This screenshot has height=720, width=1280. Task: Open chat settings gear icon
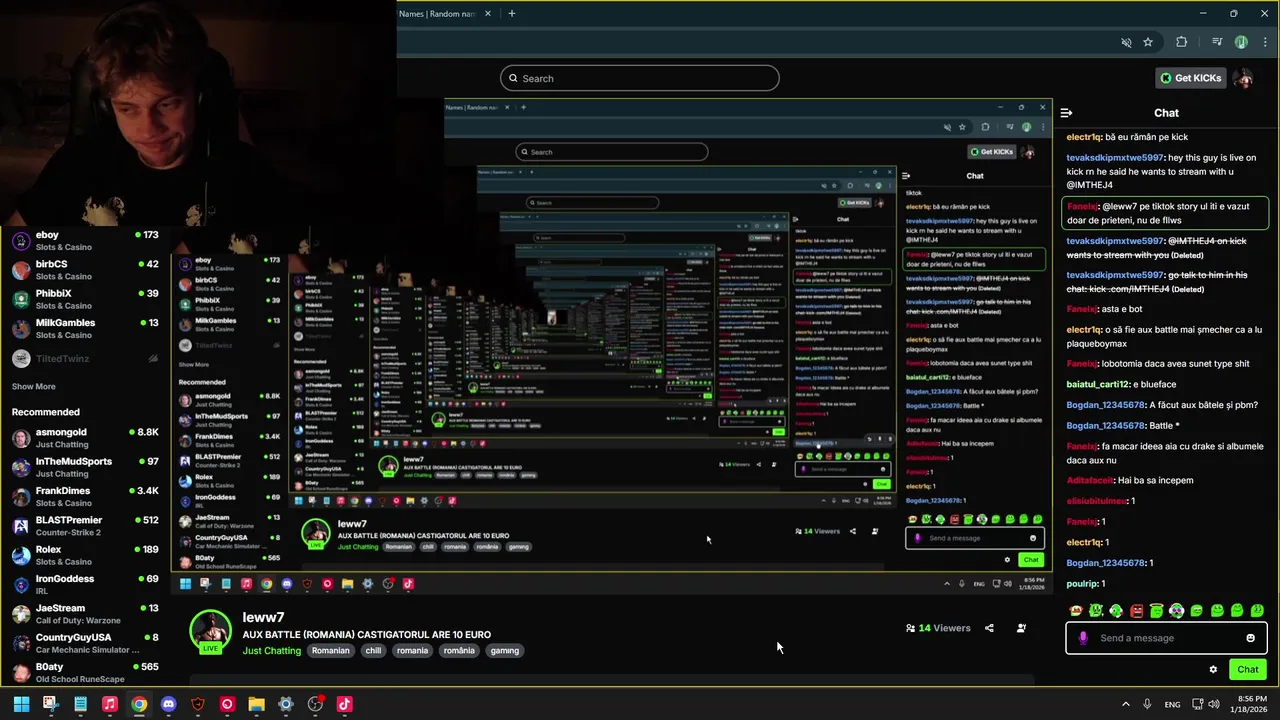click(x=1213, y=670)
